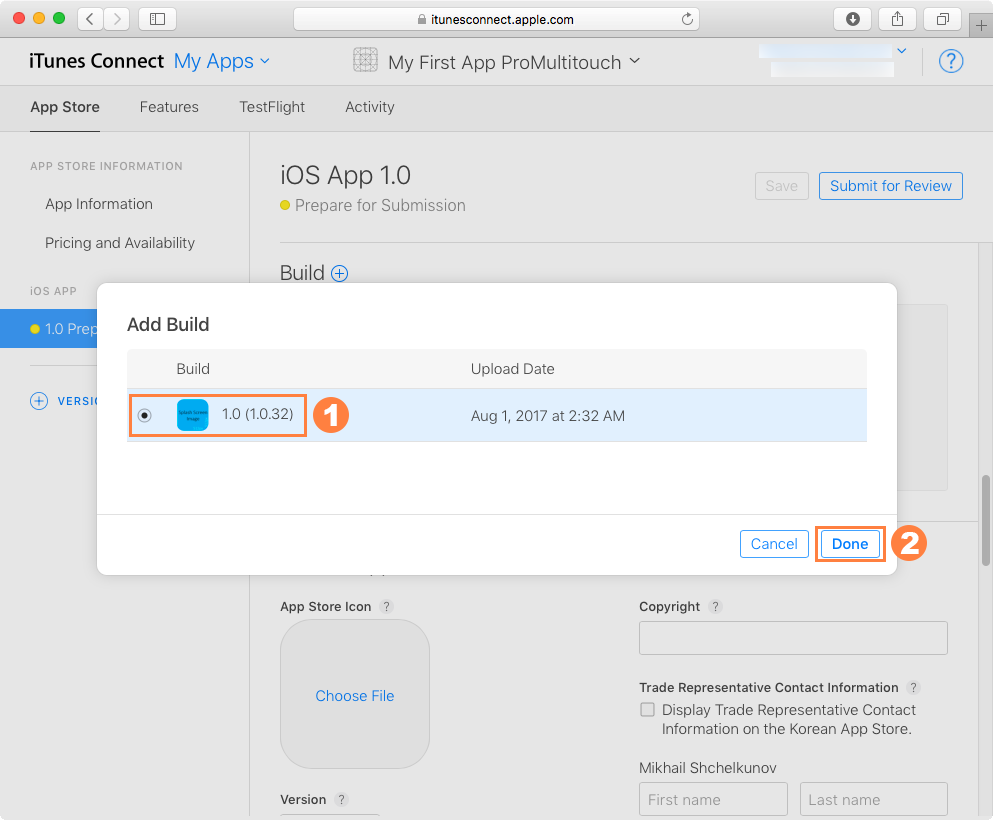Click the Mikhail Shchelkunov name text

click(707, 768)
